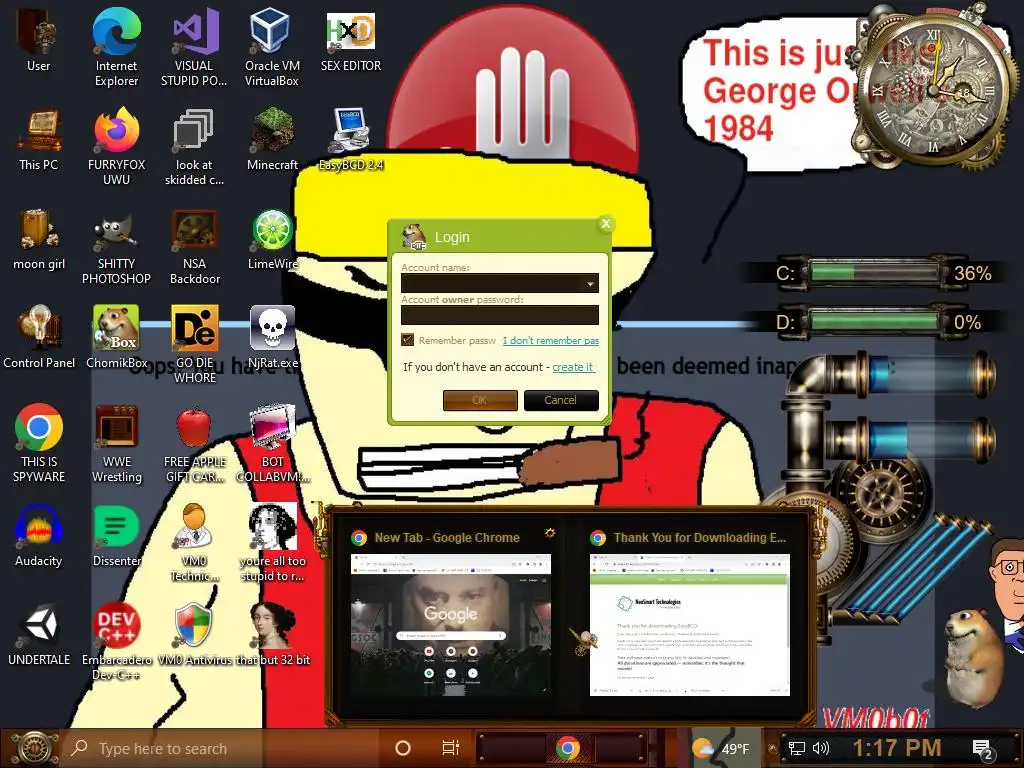Launch Embarcadero Dev-C++ desktop icon
This screenshot has height=768, width=1024.
click(116, 643)
